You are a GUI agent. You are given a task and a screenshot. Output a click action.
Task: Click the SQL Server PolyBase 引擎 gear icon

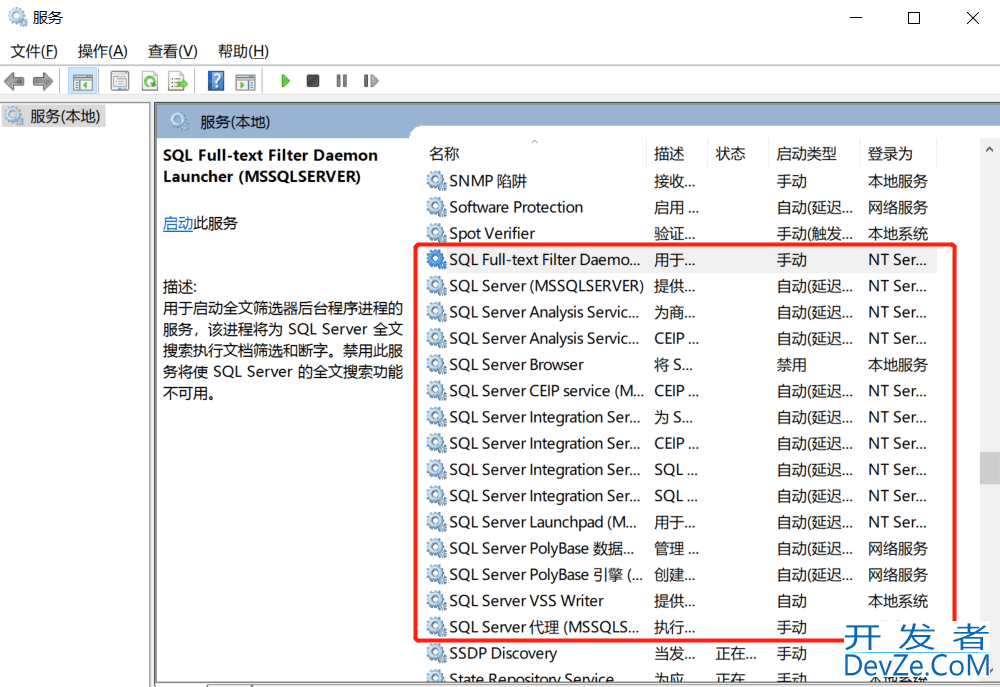coord(436,574)
